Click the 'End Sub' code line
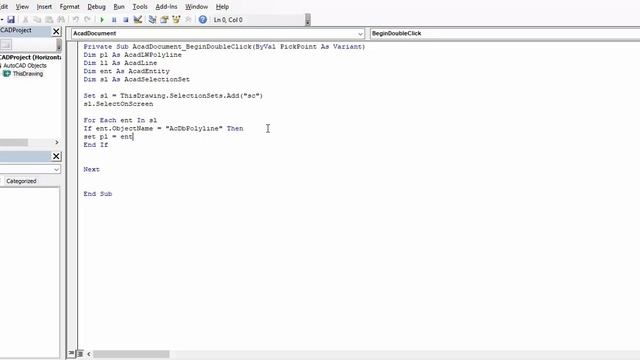 click(98, 194)
